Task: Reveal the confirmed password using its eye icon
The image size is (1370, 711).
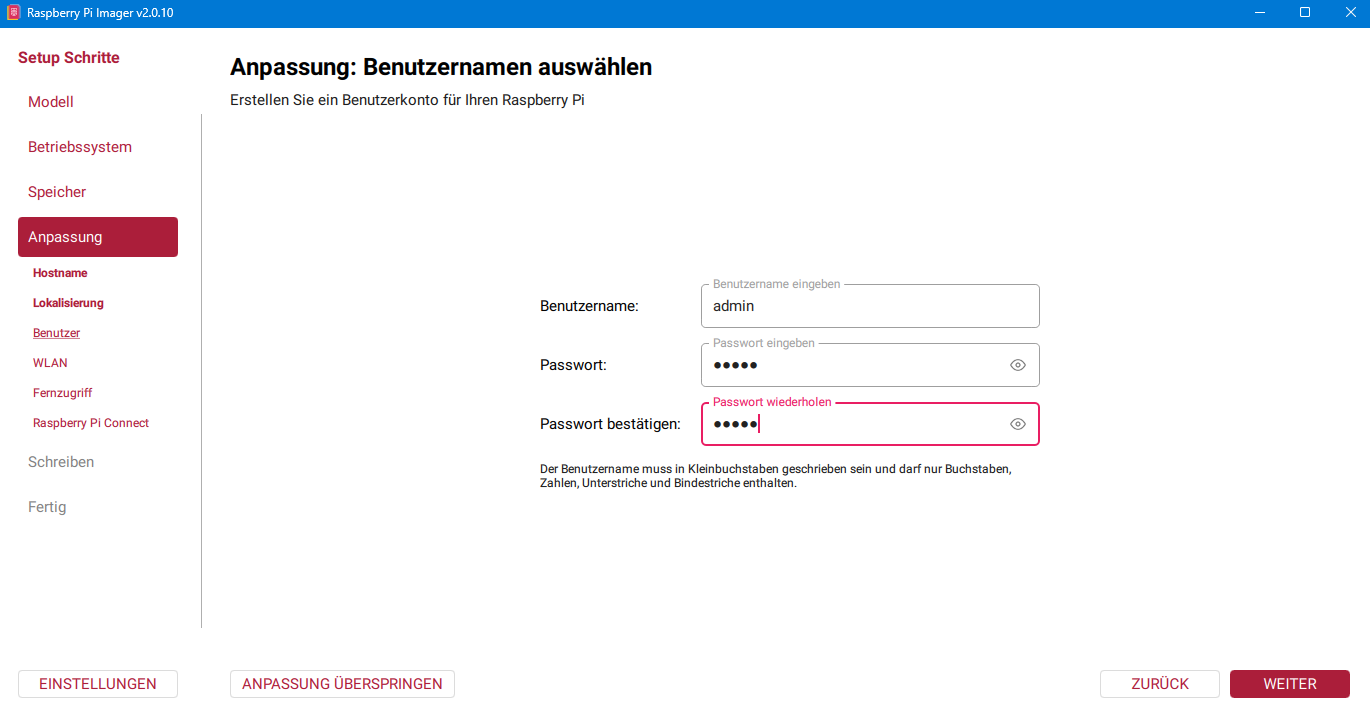Action: pos(1018,424)
